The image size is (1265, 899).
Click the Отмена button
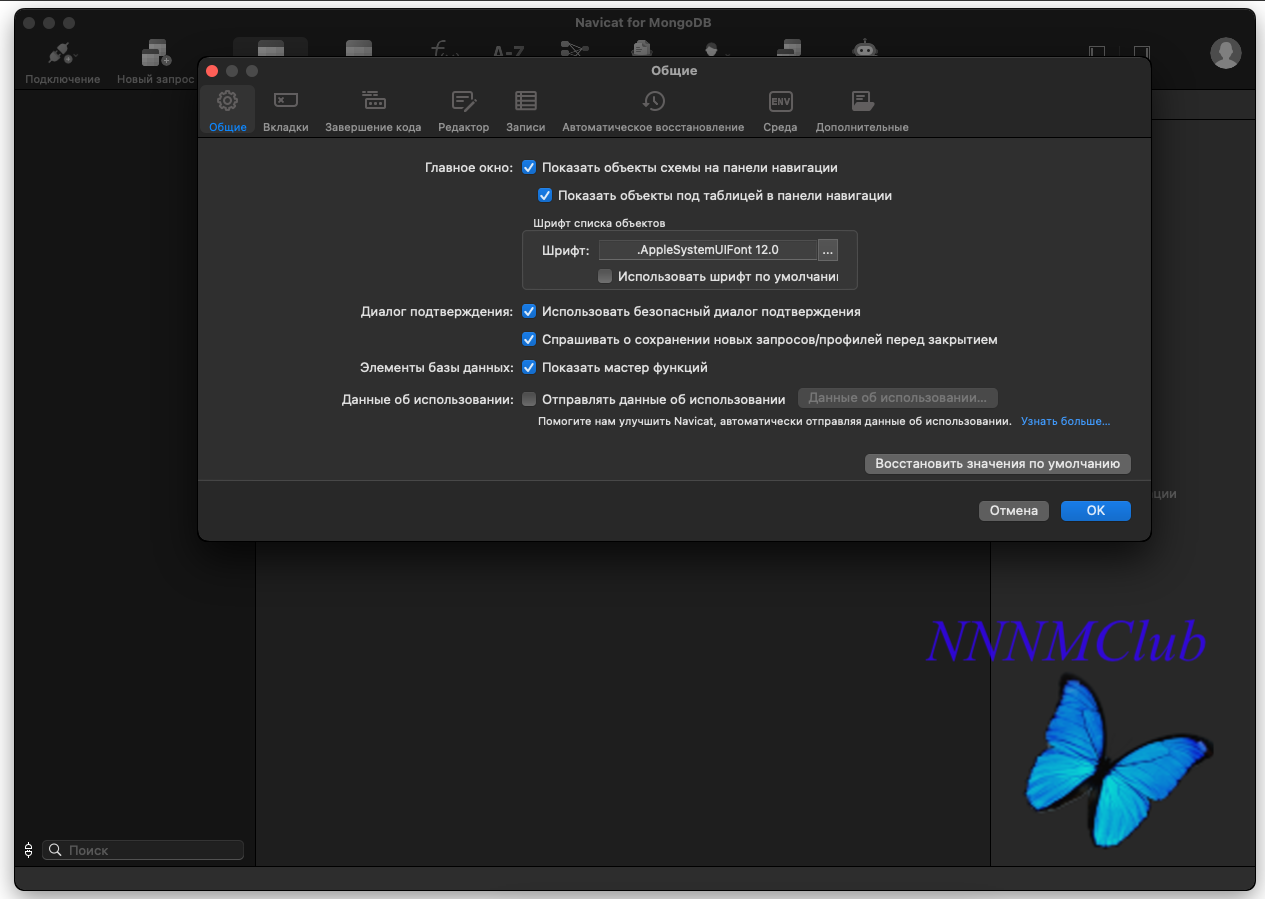1014,511
